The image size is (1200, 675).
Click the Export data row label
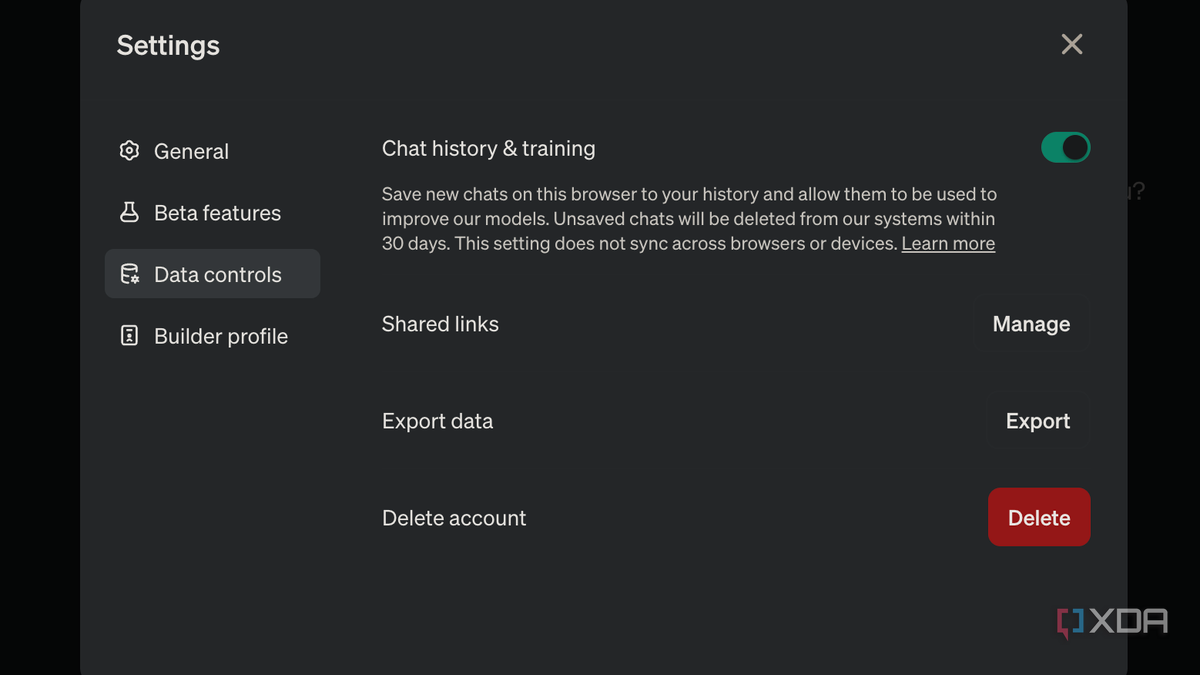pos(437,421)
